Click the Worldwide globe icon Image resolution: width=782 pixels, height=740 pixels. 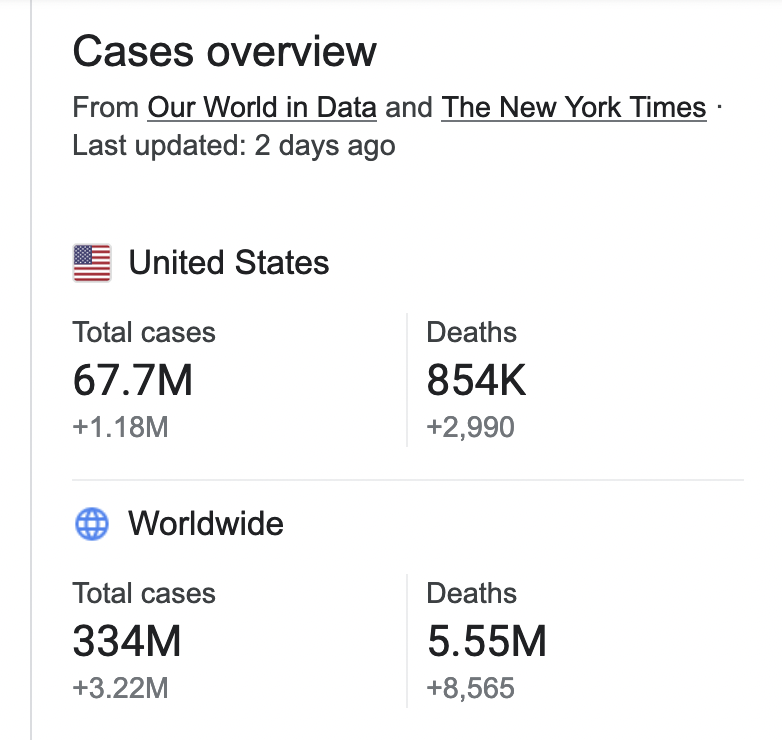click(x=92, y=524)
